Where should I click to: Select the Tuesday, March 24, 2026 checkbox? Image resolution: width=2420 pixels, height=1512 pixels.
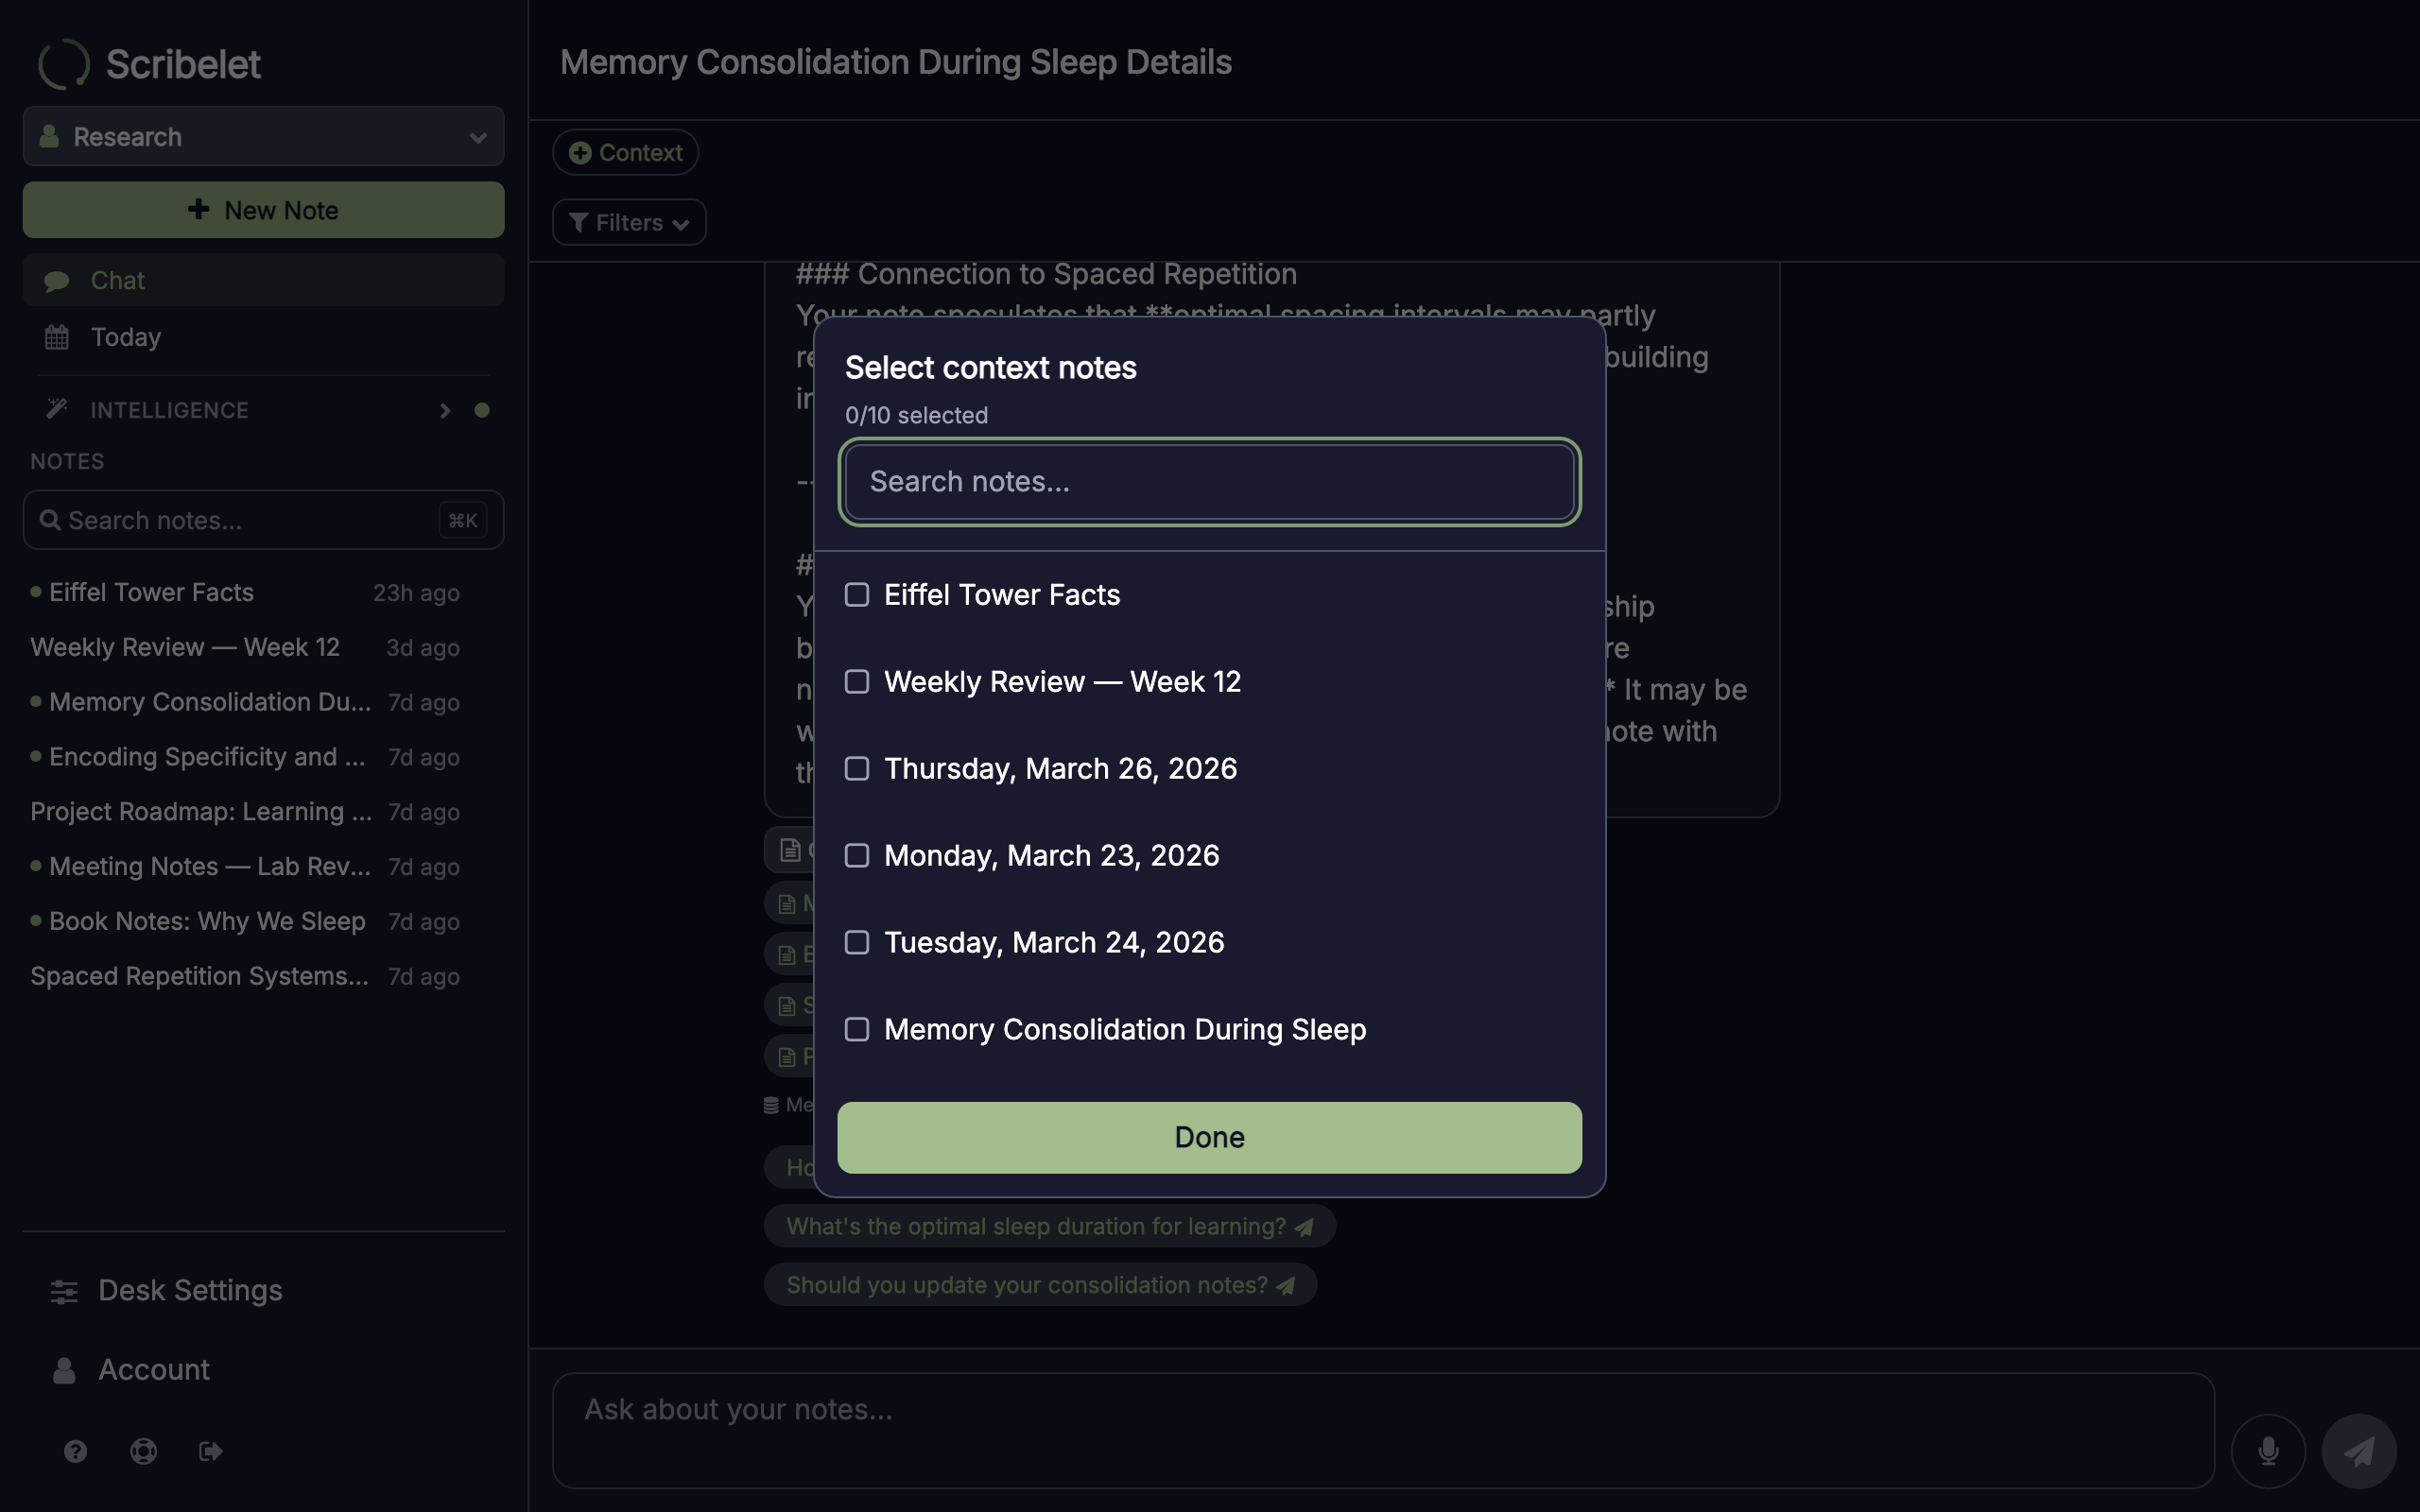857,943
